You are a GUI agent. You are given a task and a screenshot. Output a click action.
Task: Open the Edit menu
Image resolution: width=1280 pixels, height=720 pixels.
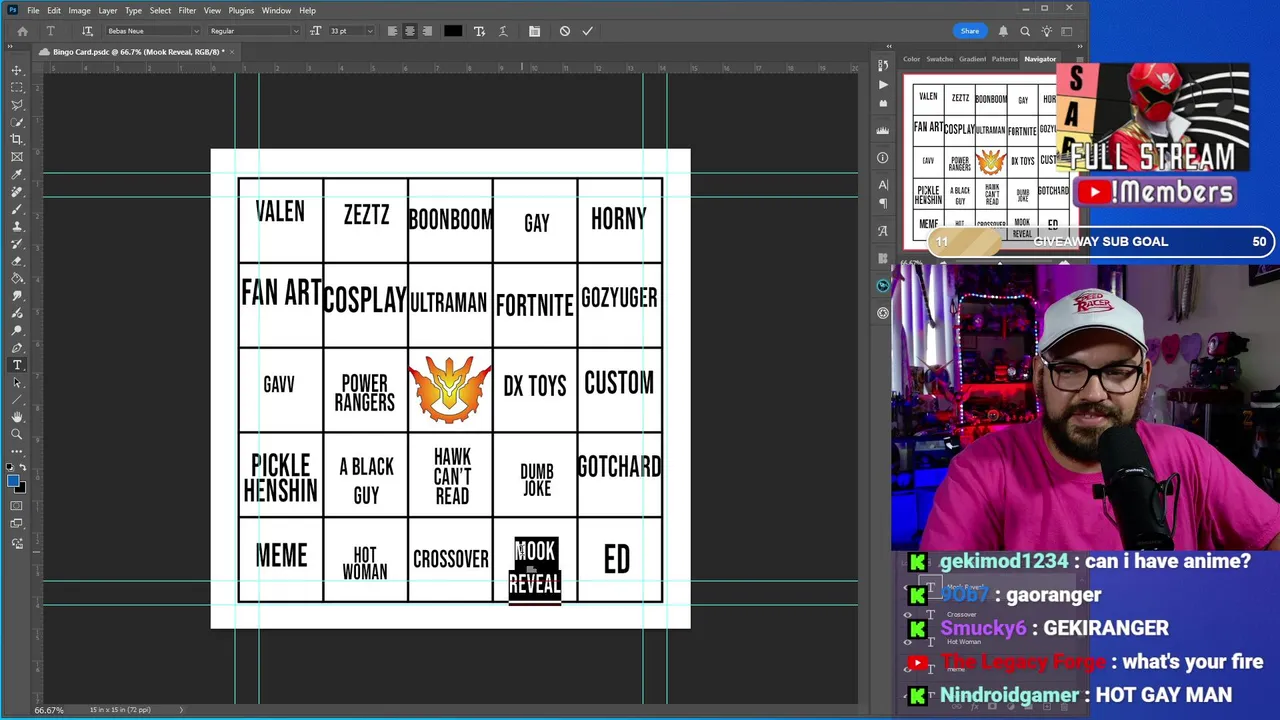click(x=54, y=11)
